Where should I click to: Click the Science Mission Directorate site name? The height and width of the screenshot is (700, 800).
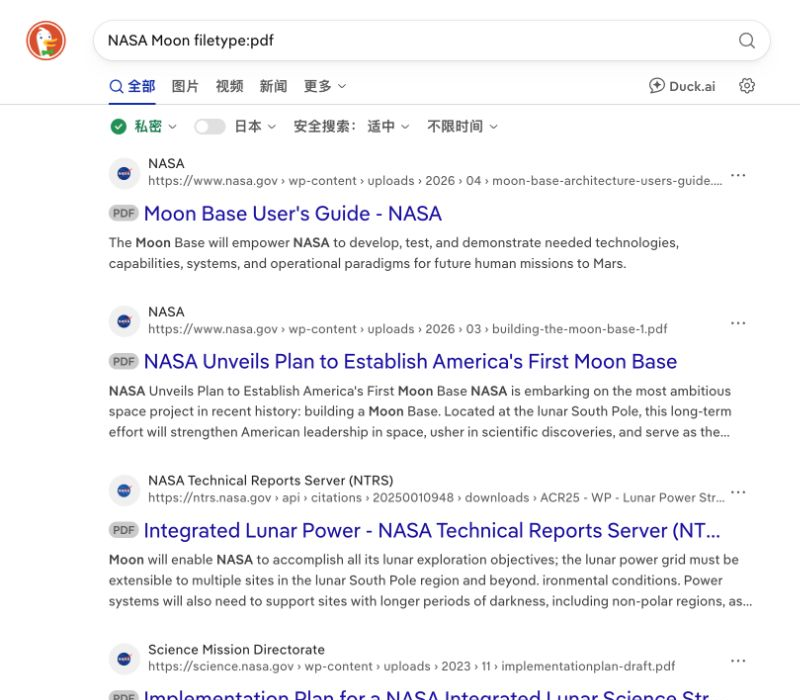point(236,649)
